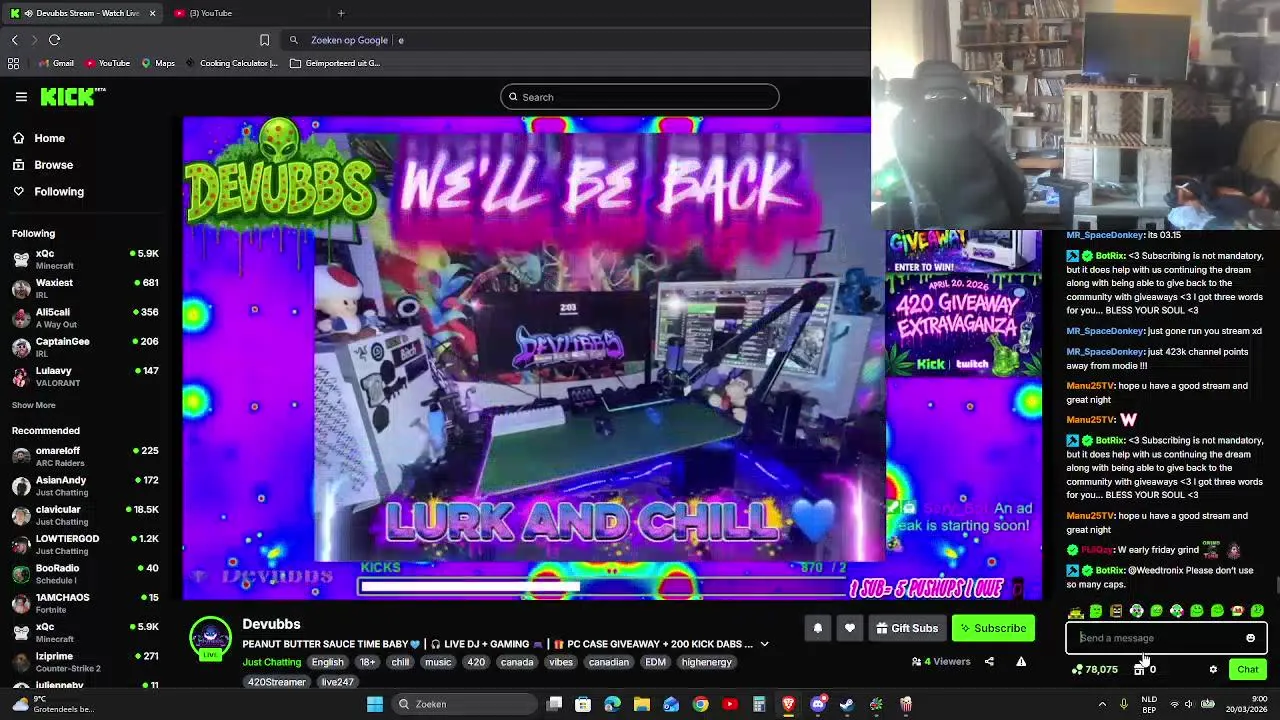Open Waxiest's IRL stream from Following
The width and height of the screenshot is (1280, 720).
[x=85, y=288]
